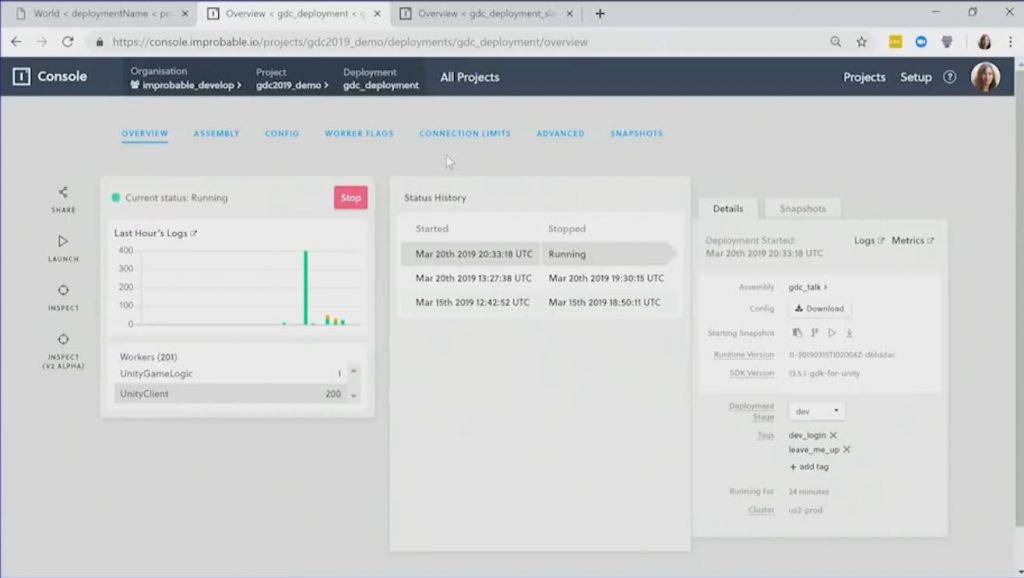Go to the Advanced tab

[560, 133]
